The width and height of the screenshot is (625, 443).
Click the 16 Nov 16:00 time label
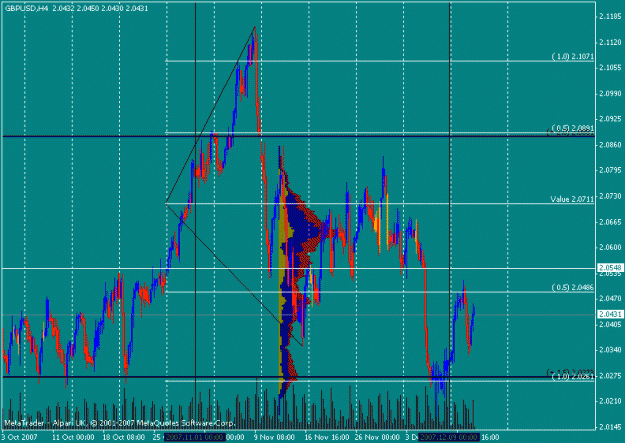point(327,437)
